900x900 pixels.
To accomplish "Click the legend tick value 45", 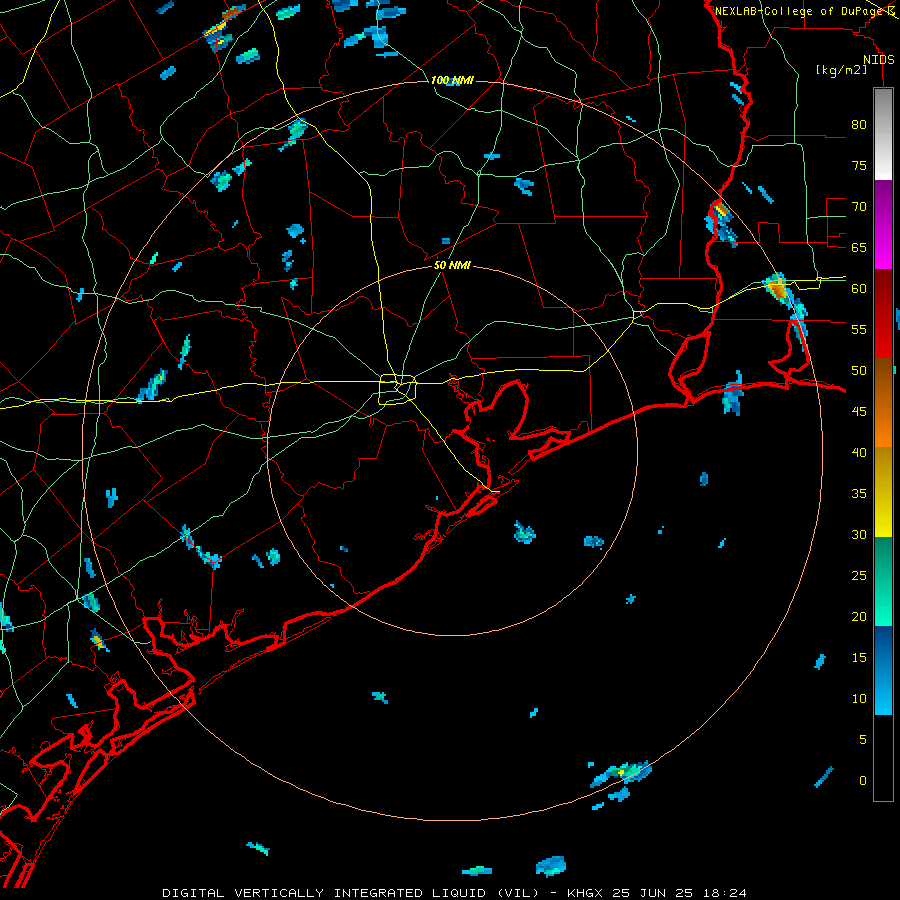I will pyautogui.click(x=859, y=412).
